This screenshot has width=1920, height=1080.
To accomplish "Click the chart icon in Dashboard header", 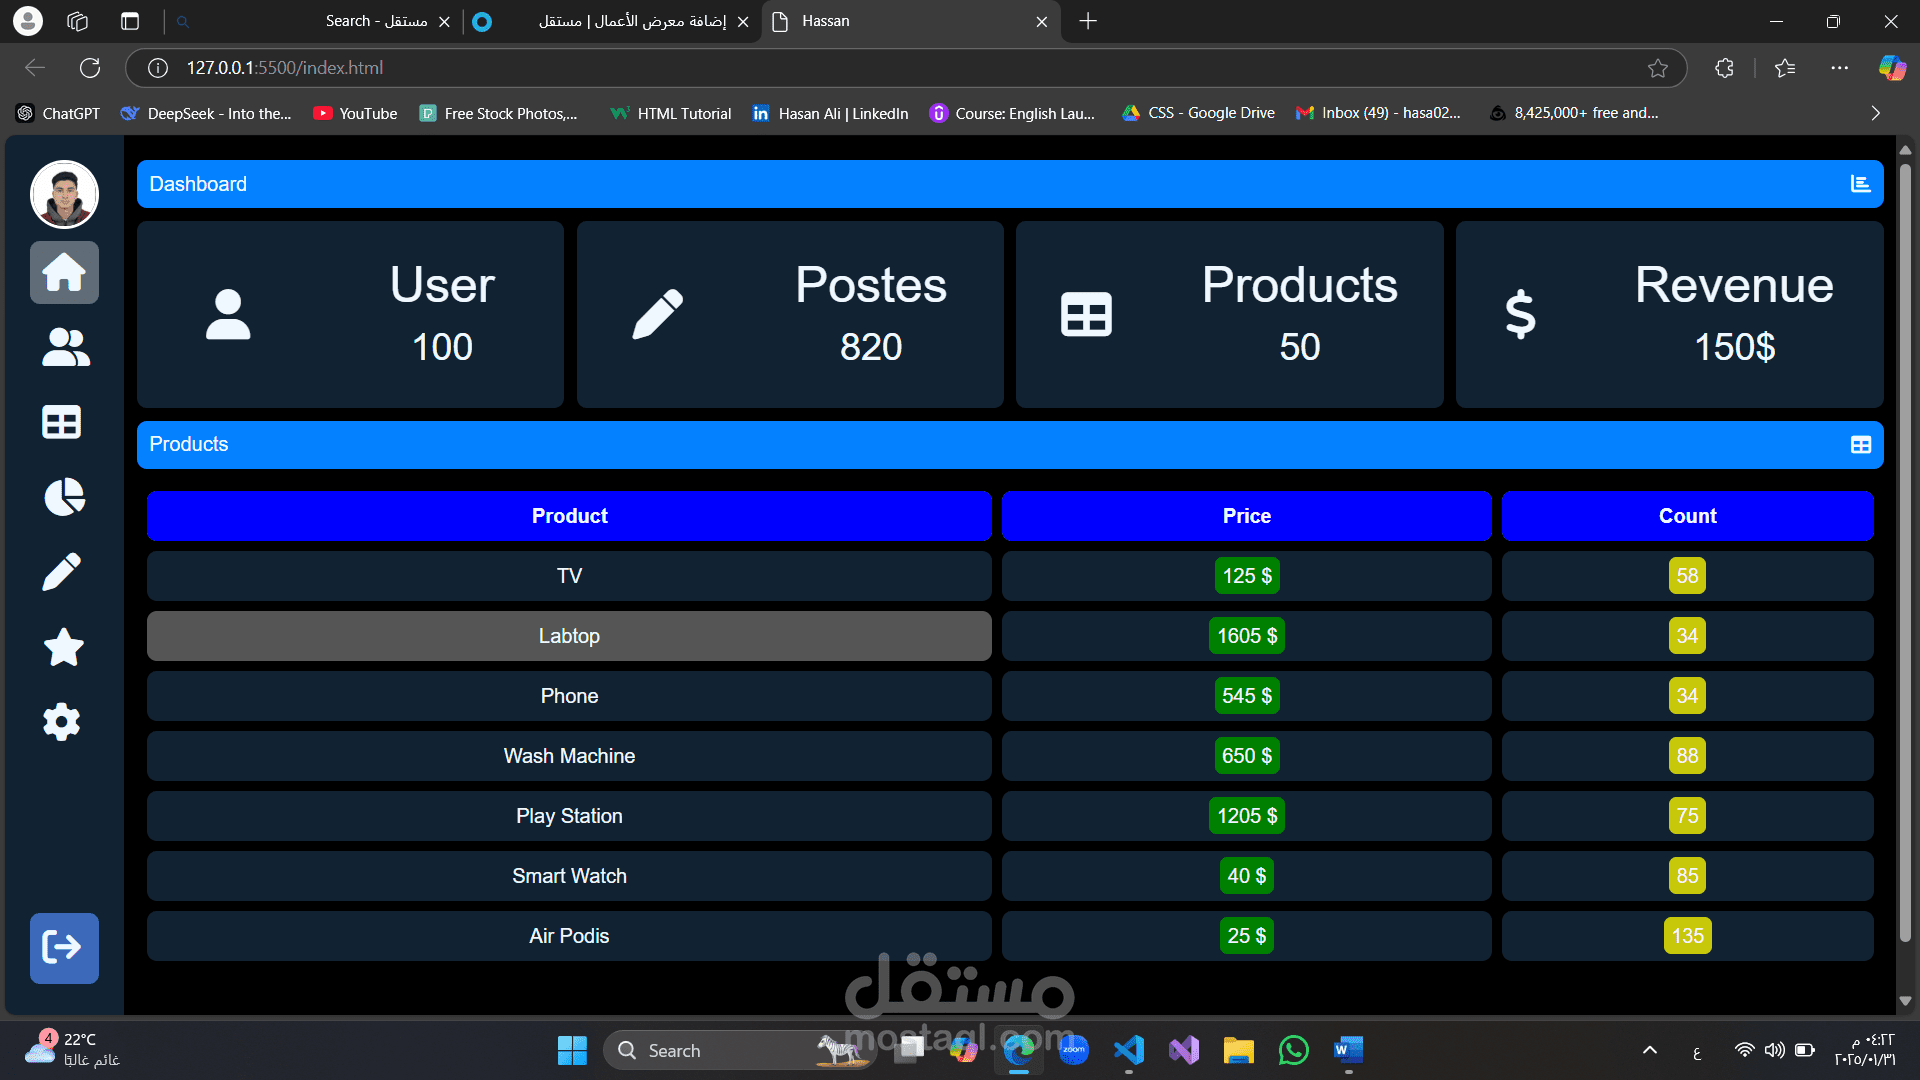I will click(1860, 184).
